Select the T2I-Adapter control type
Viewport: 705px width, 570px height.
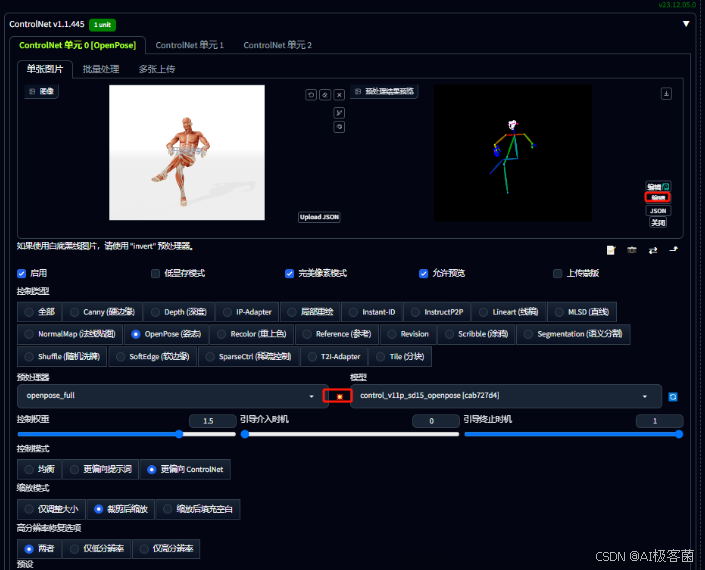point(334,356)
